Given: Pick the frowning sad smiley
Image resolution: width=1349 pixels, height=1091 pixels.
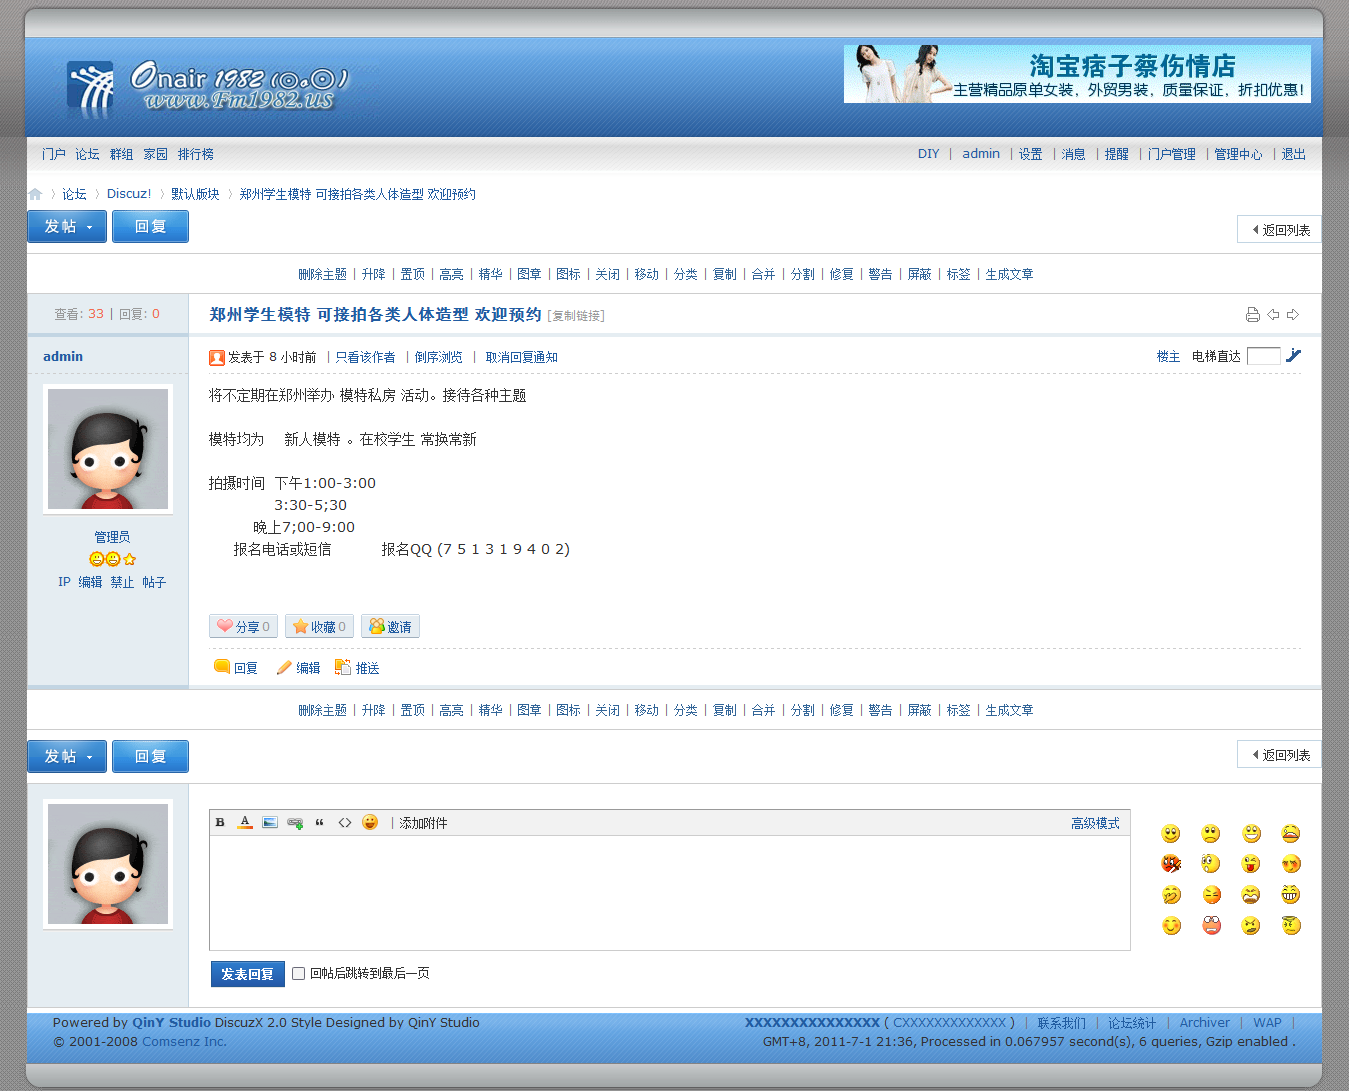Looking at the screenshot, I should click(1211, 834).
